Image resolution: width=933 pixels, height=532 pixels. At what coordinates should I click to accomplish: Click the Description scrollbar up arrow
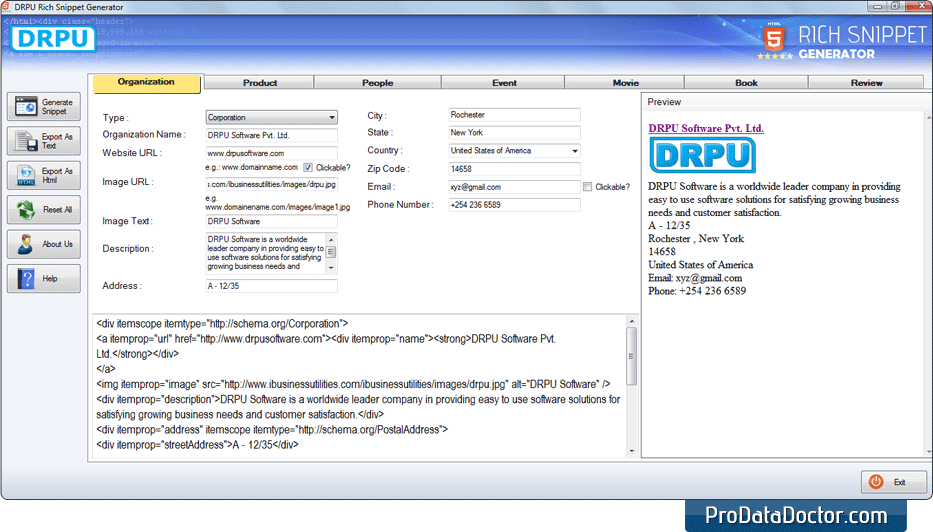331,239
